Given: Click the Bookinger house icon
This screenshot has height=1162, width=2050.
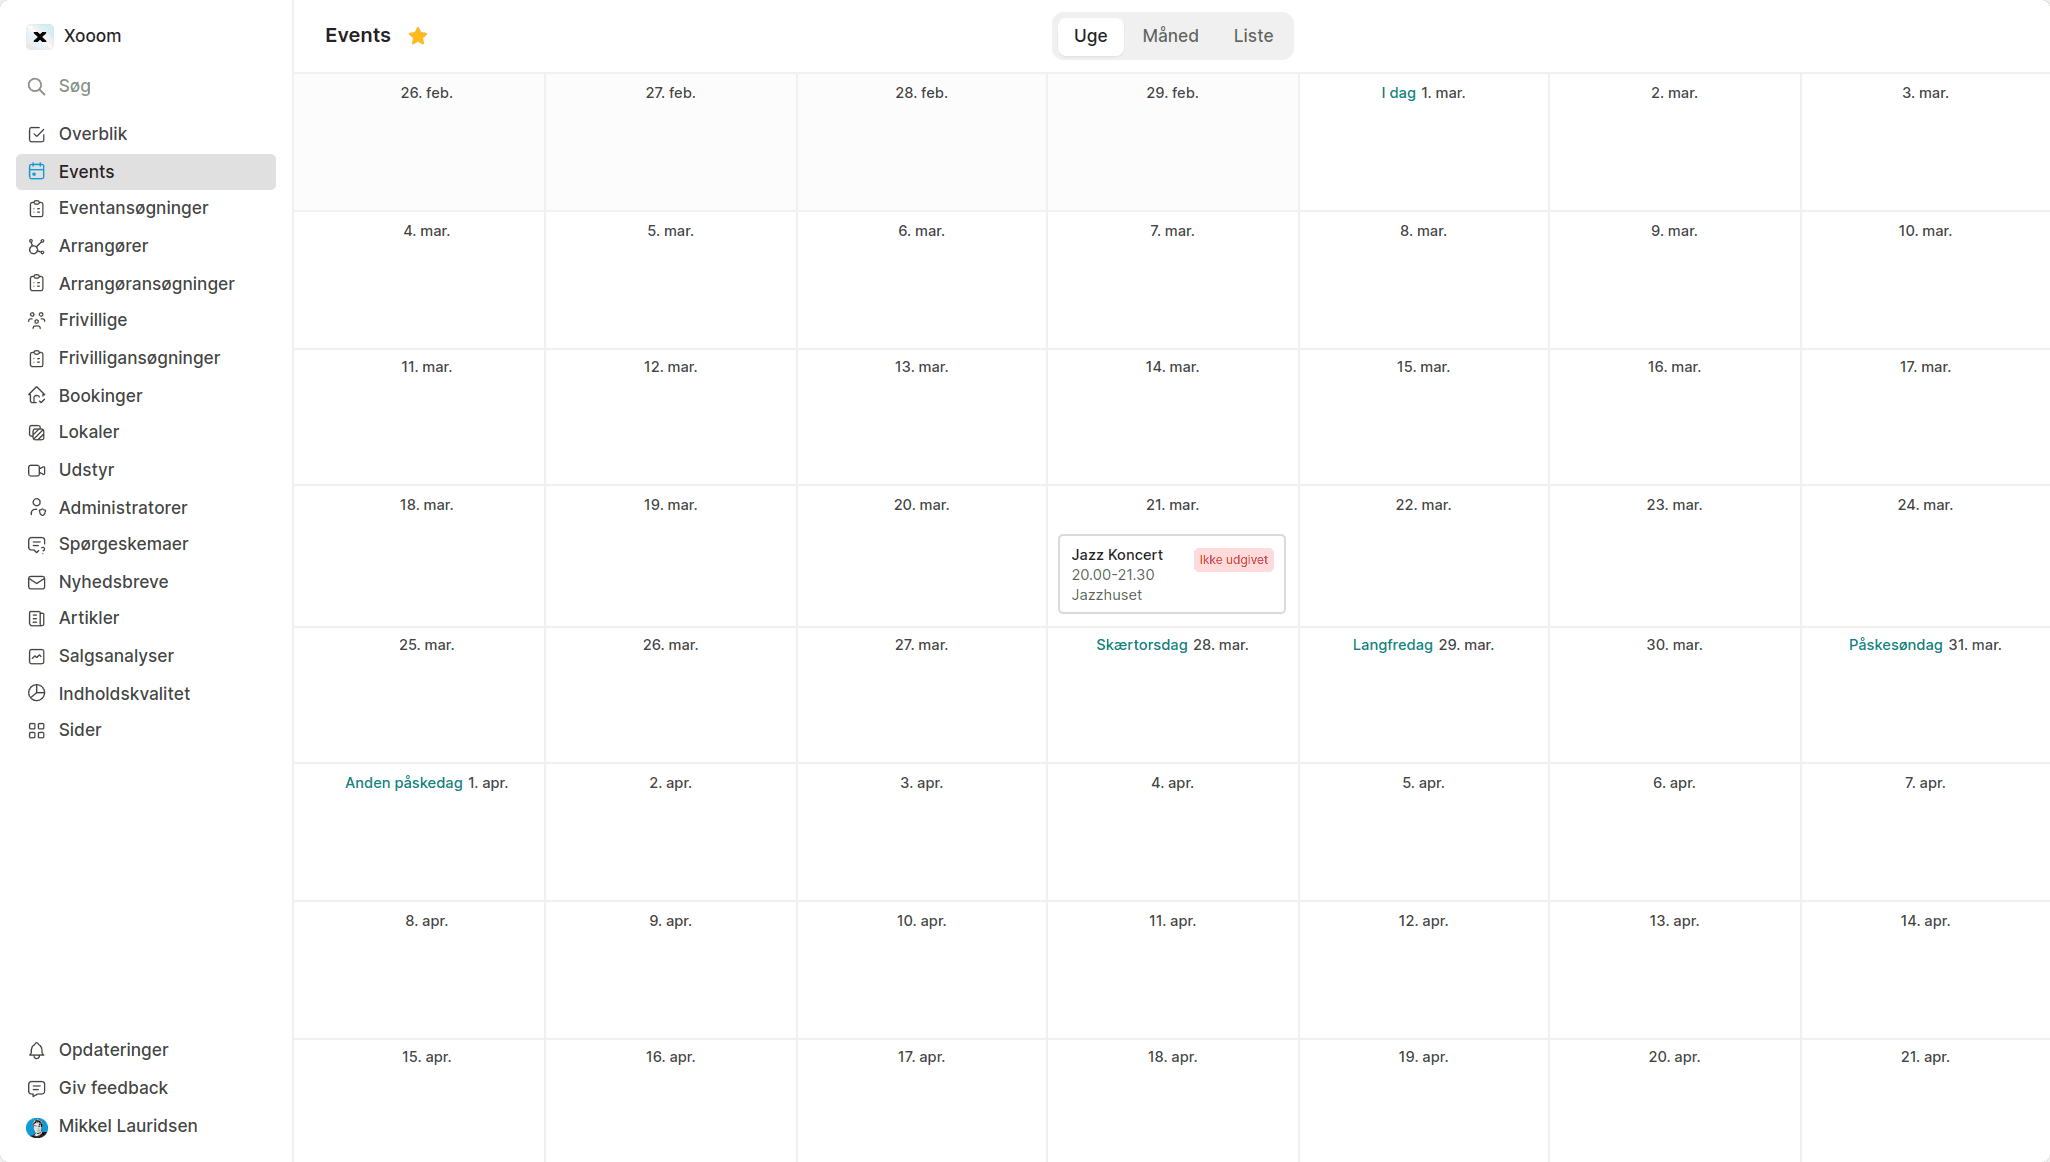Looking at the screenshot, I should [x=37, y=396].
